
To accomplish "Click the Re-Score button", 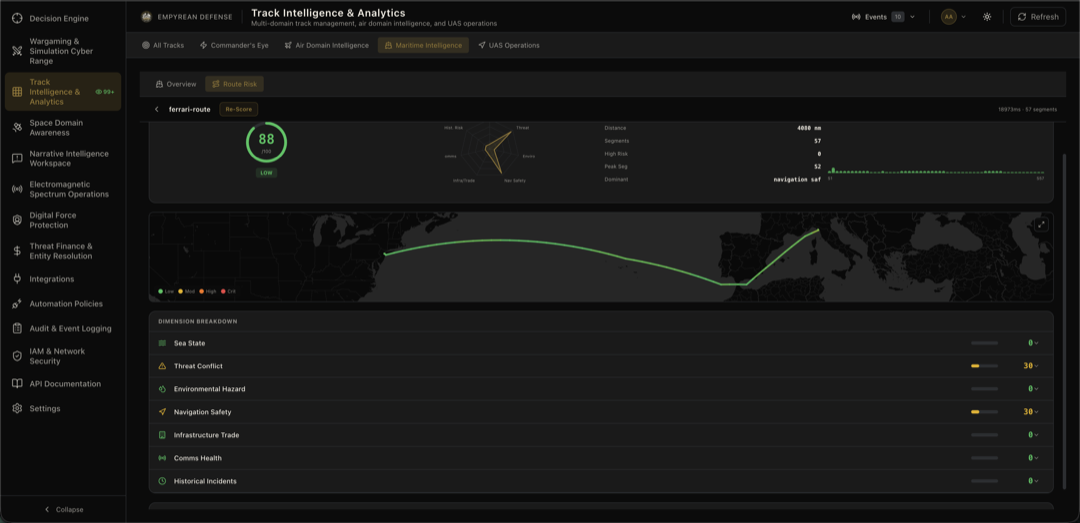I will coord(239,109).
